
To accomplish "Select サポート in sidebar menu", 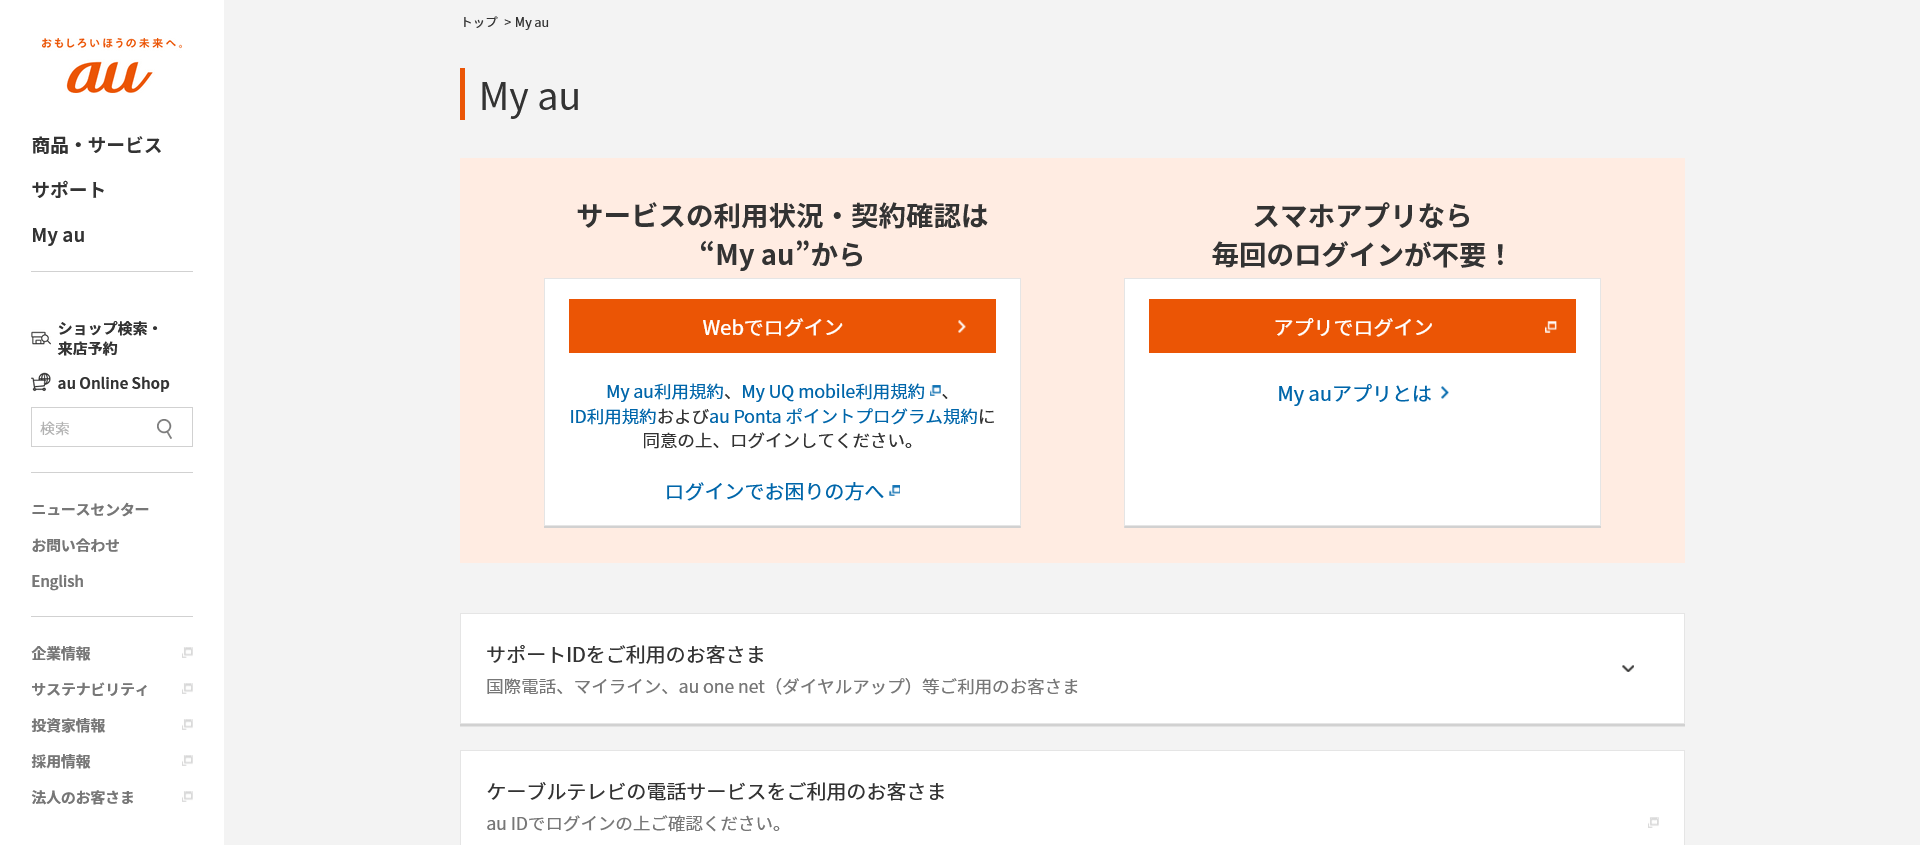I will click(68, 189).
